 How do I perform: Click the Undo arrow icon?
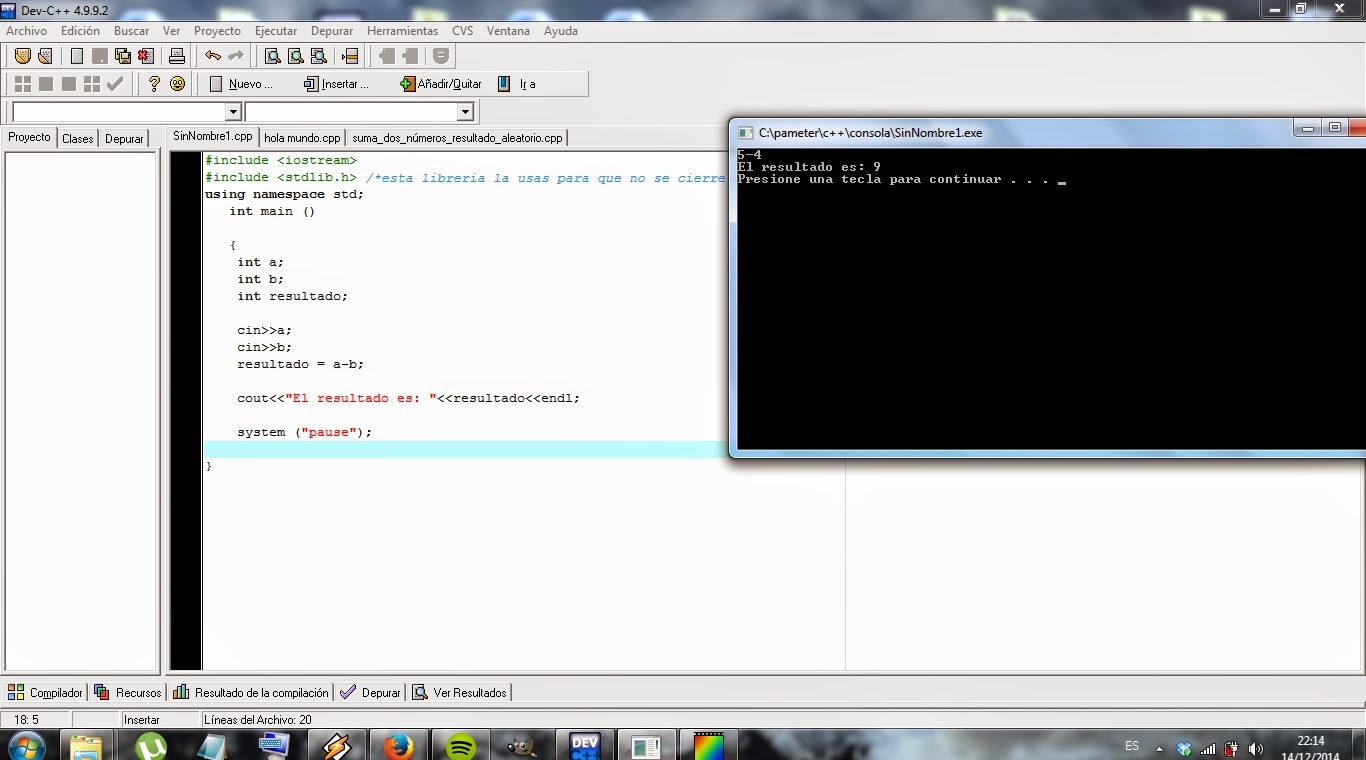click(212, 56)
